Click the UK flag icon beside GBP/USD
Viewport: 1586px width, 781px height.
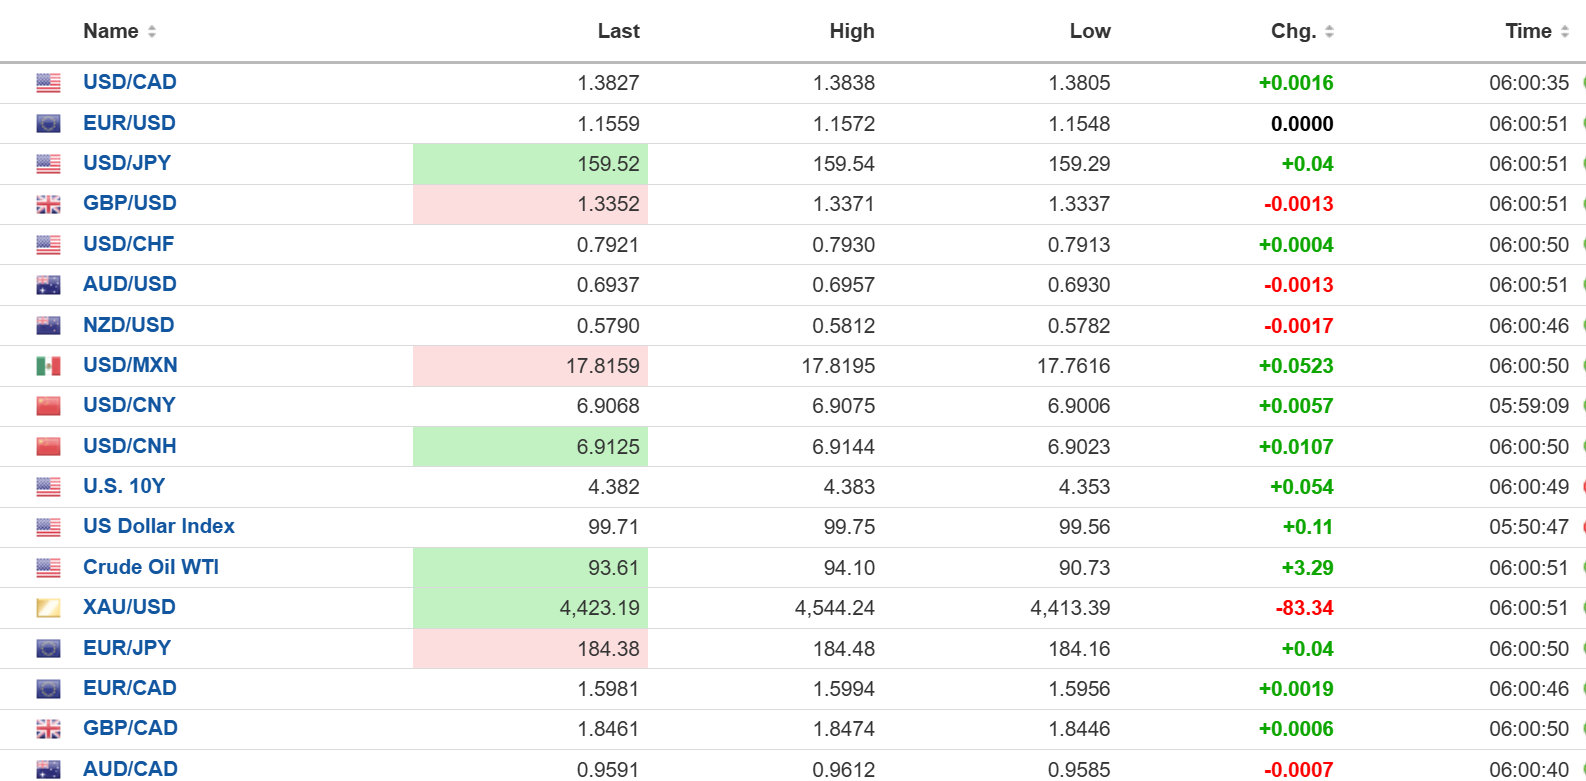(48, 204)
